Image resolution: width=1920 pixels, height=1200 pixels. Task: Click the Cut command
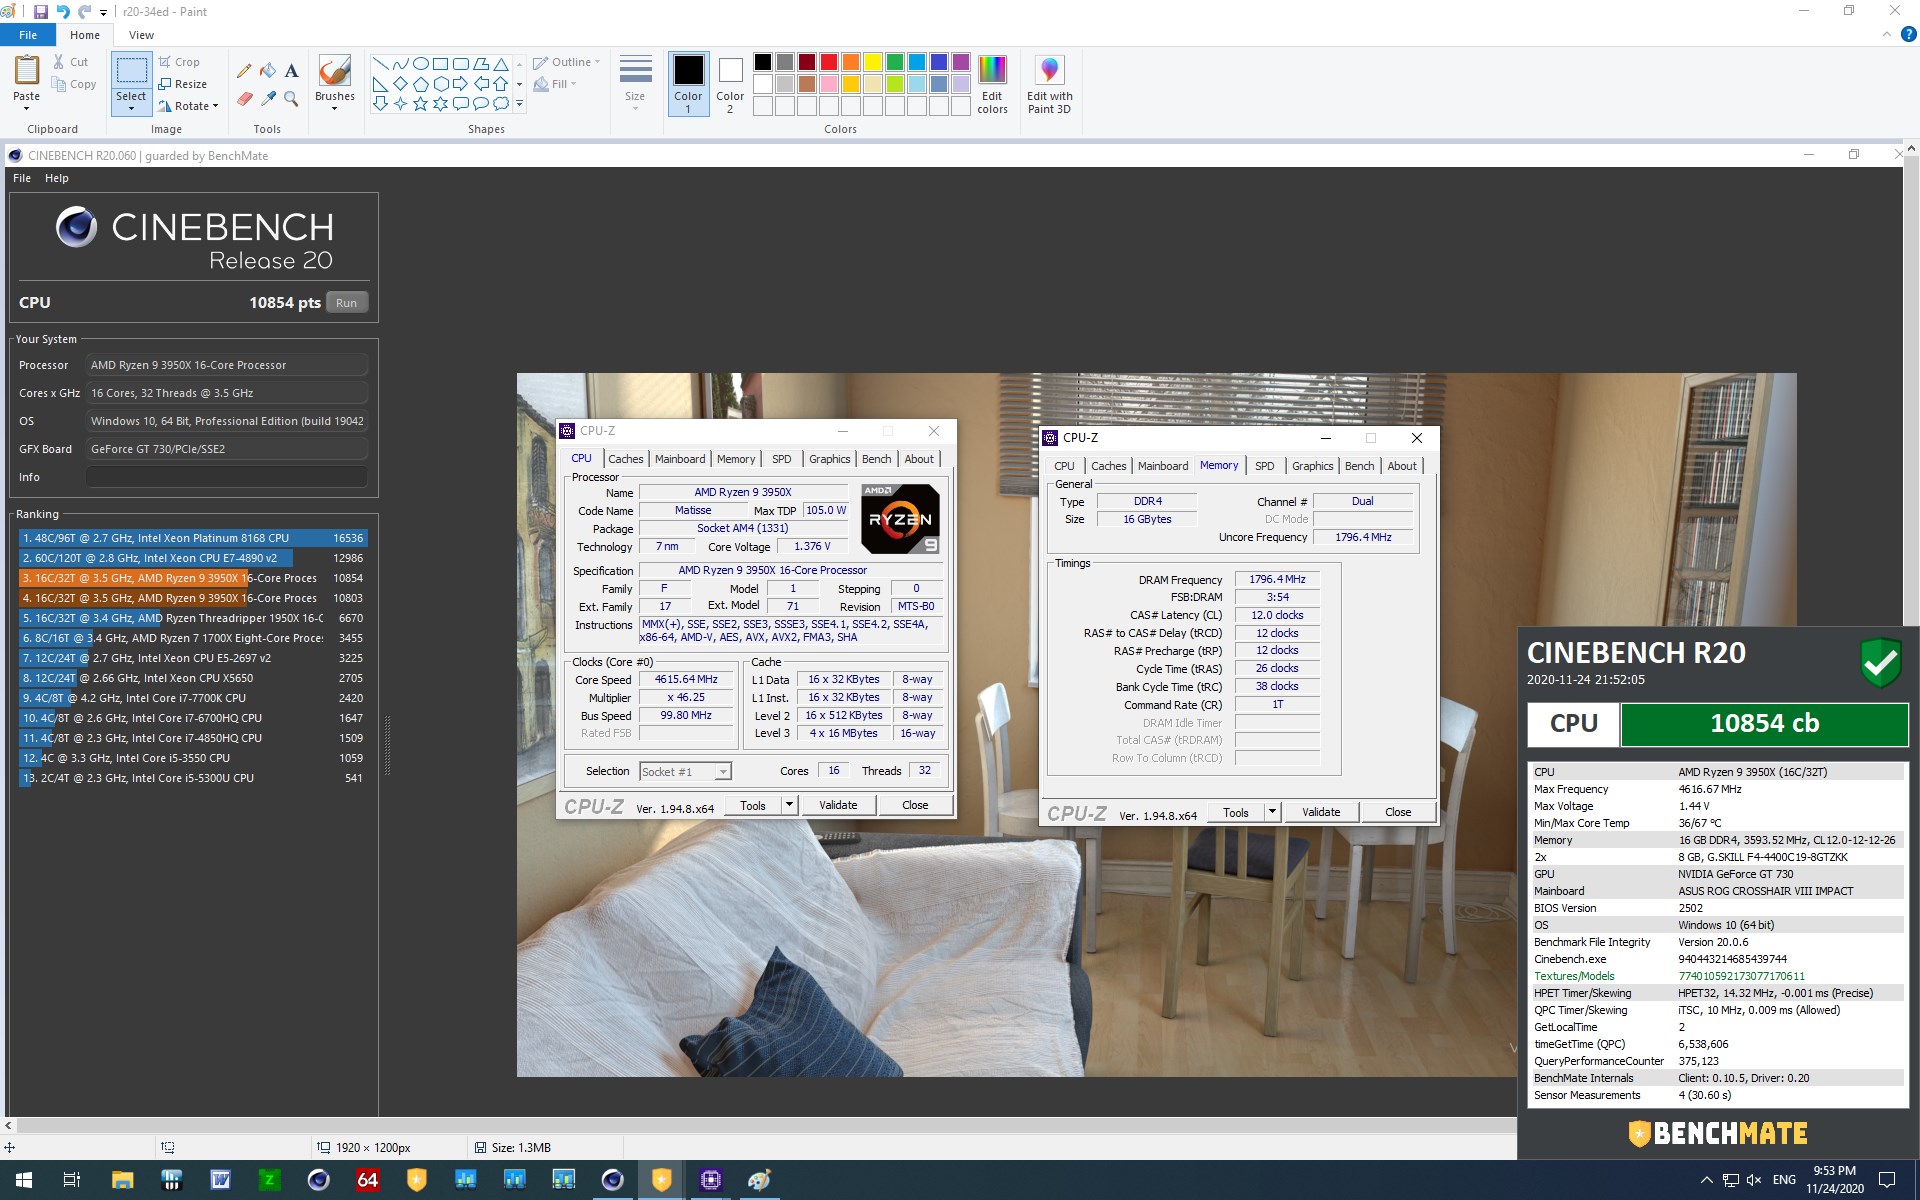(70, 62)
